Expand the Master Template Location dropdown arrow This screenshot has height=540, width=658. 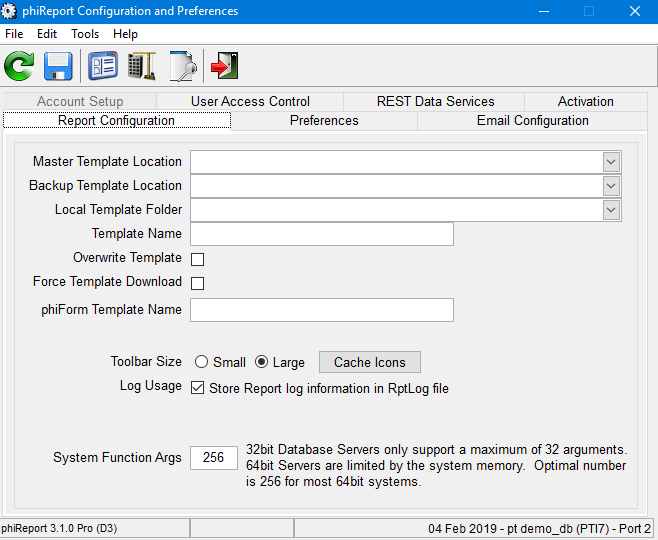611,162
